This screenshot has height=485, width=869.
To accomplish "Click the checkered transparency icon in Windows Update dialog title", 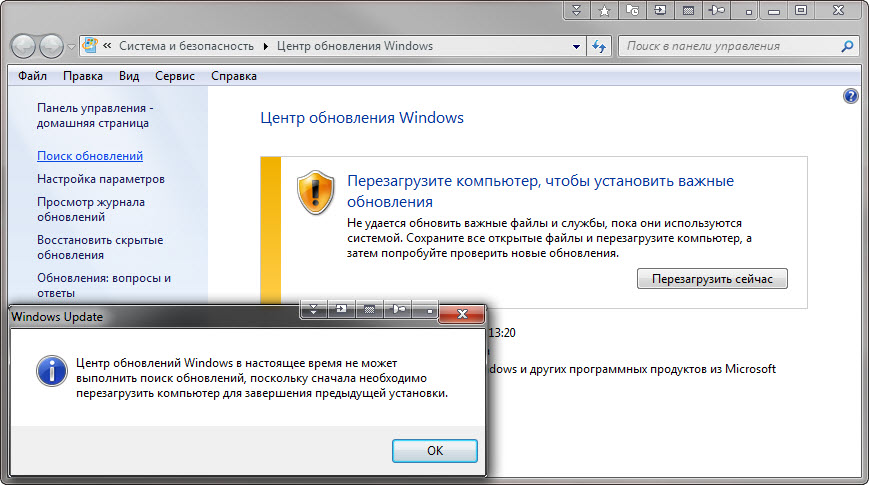I will pyautogui.click(x=369, y=310).
